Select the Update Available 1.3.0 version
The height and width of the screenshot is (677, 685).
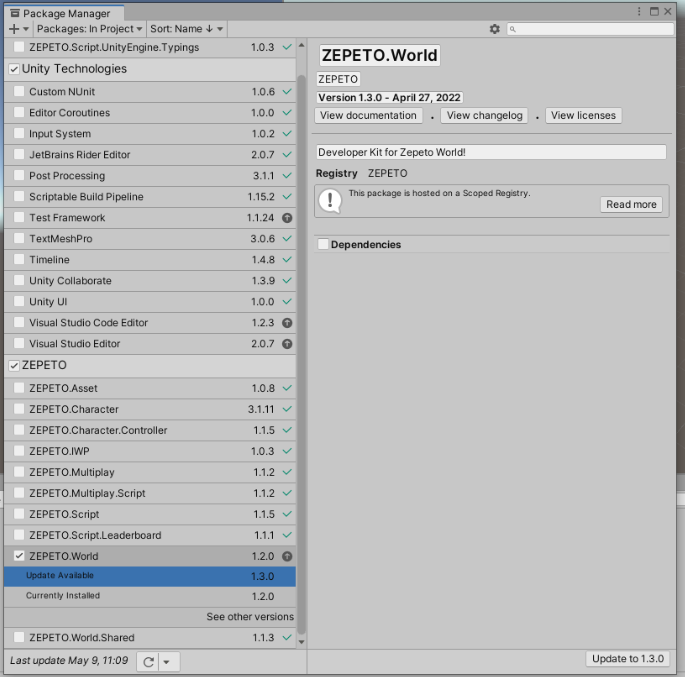click(x=150, y=576)
